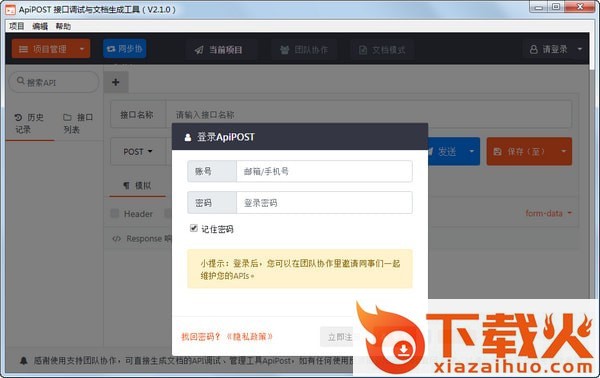
Task: Click the 小提示 tip message text
Action: click(300, 269)
